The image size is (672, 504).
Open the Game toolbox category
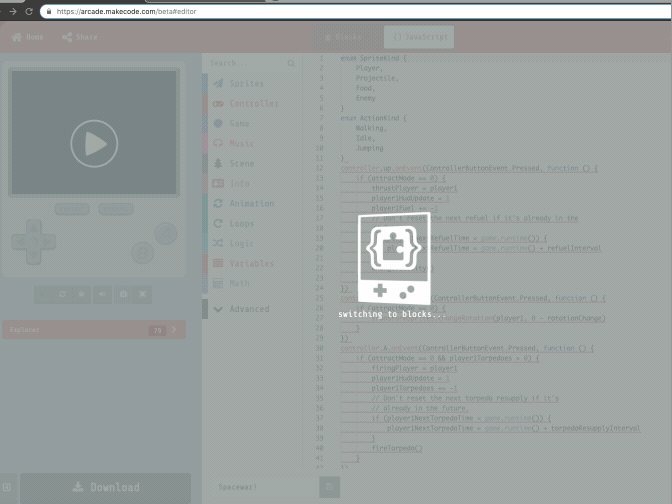point(252,123)
